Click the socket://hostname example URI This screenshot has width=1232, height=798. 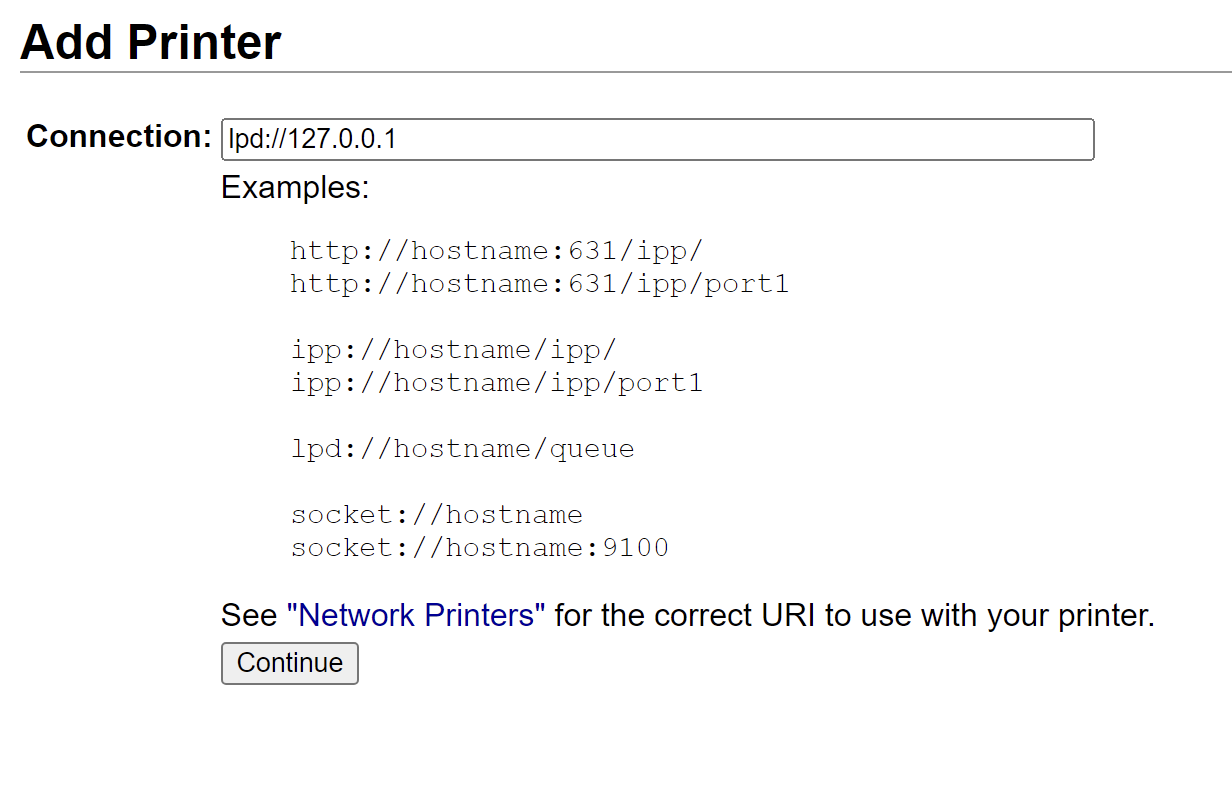click(436, 514)
